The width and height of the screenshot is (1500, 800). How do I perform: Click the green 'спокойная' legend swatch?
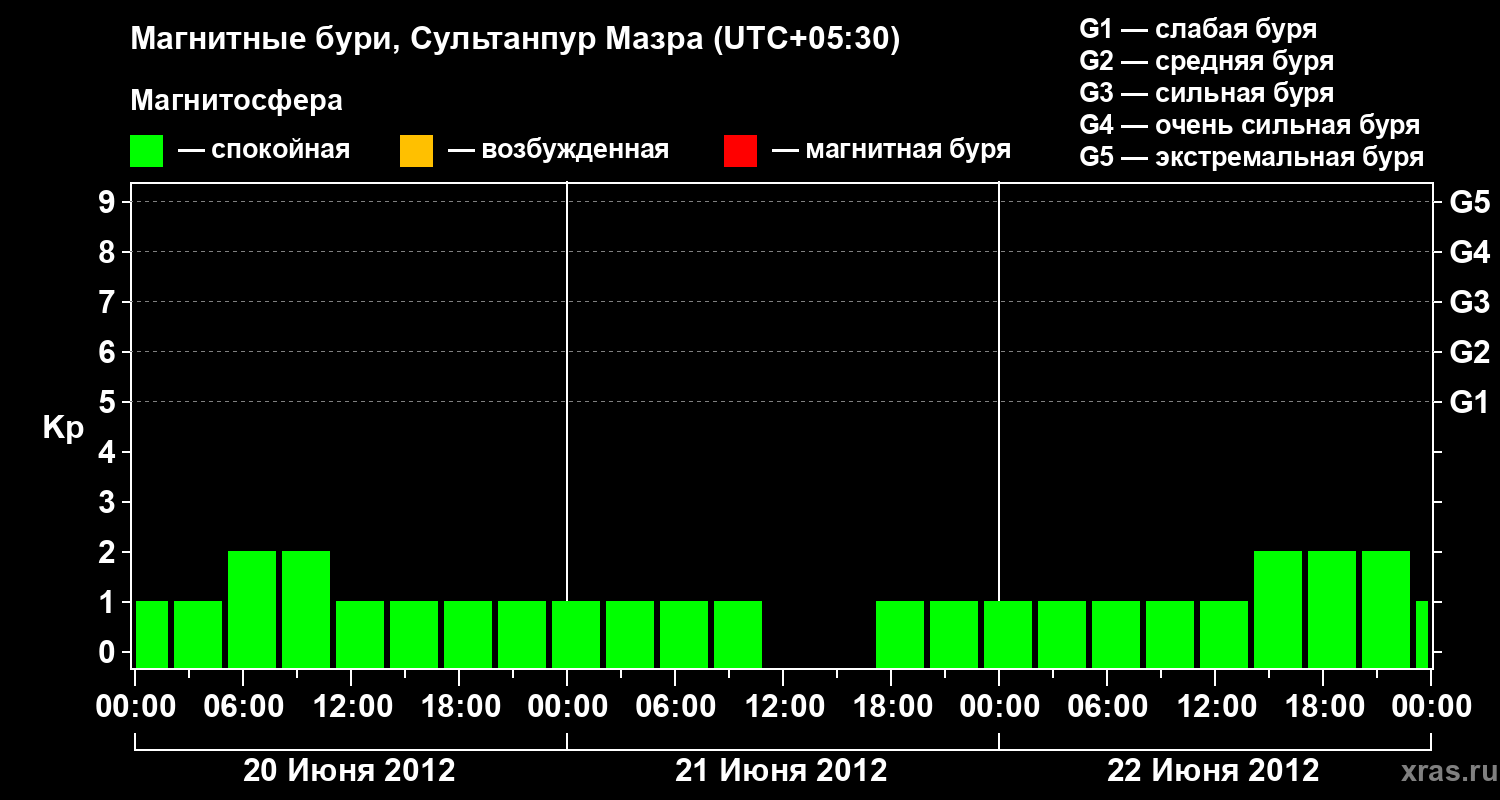(x=147, y=151)
